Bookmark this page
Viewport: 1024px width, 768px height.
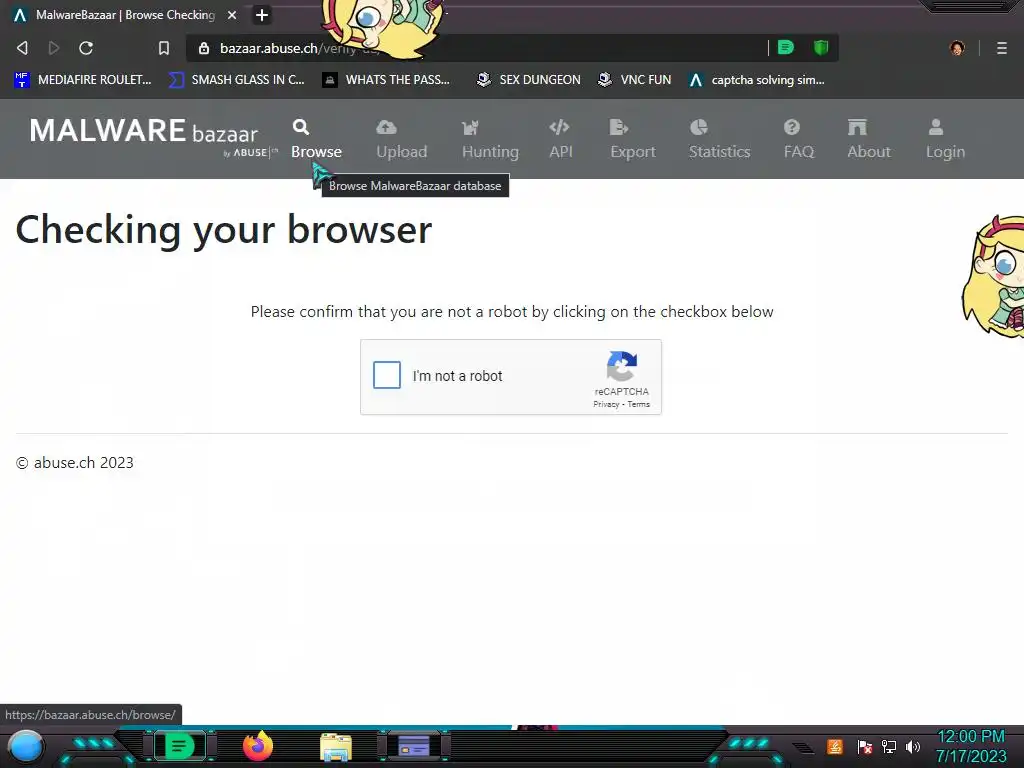(x=164, y=48)
